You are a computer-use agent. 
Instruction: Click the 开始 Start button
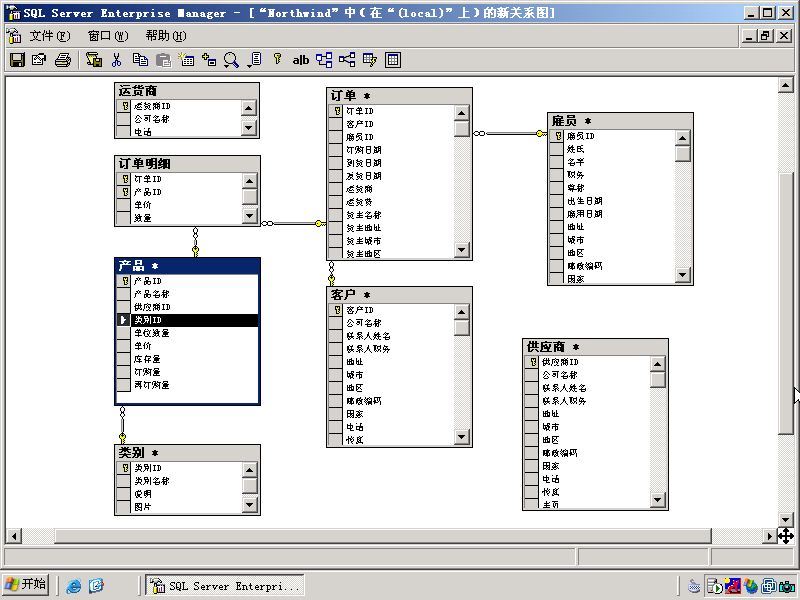pos(26,584)
